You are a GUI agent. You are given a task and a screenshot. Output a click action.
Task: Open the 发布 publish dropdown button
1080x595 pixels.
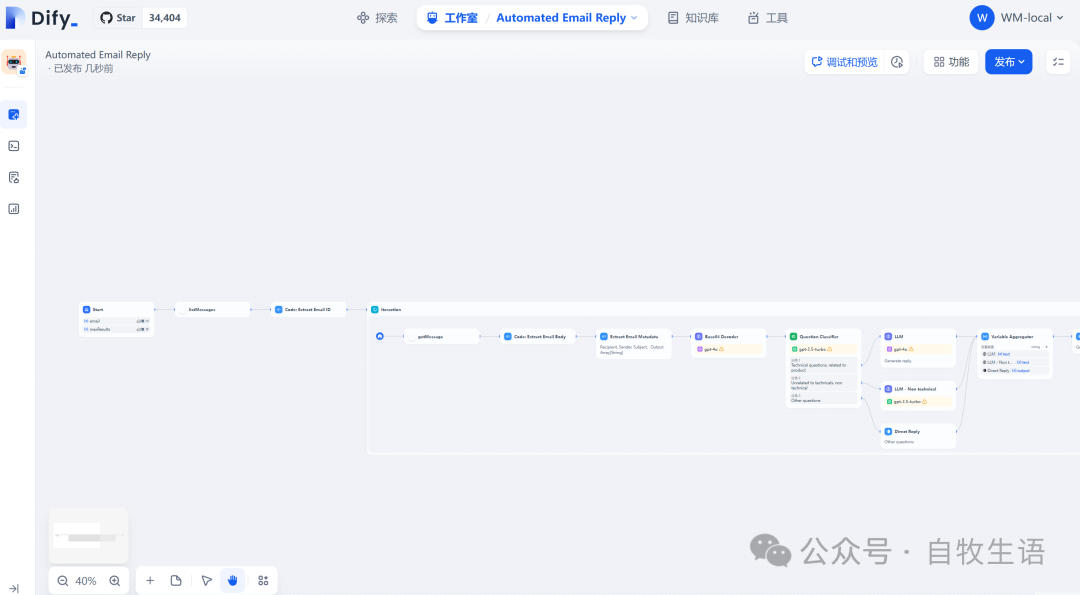[1008, 62]
